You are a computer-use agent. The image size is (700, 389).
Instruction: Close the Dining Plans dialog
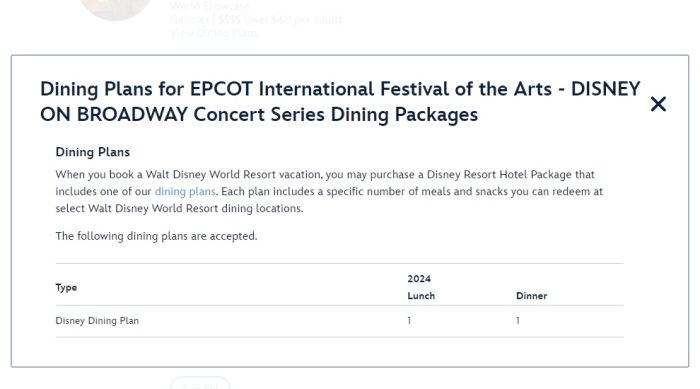pyautogui.click(x=658, y=104)
